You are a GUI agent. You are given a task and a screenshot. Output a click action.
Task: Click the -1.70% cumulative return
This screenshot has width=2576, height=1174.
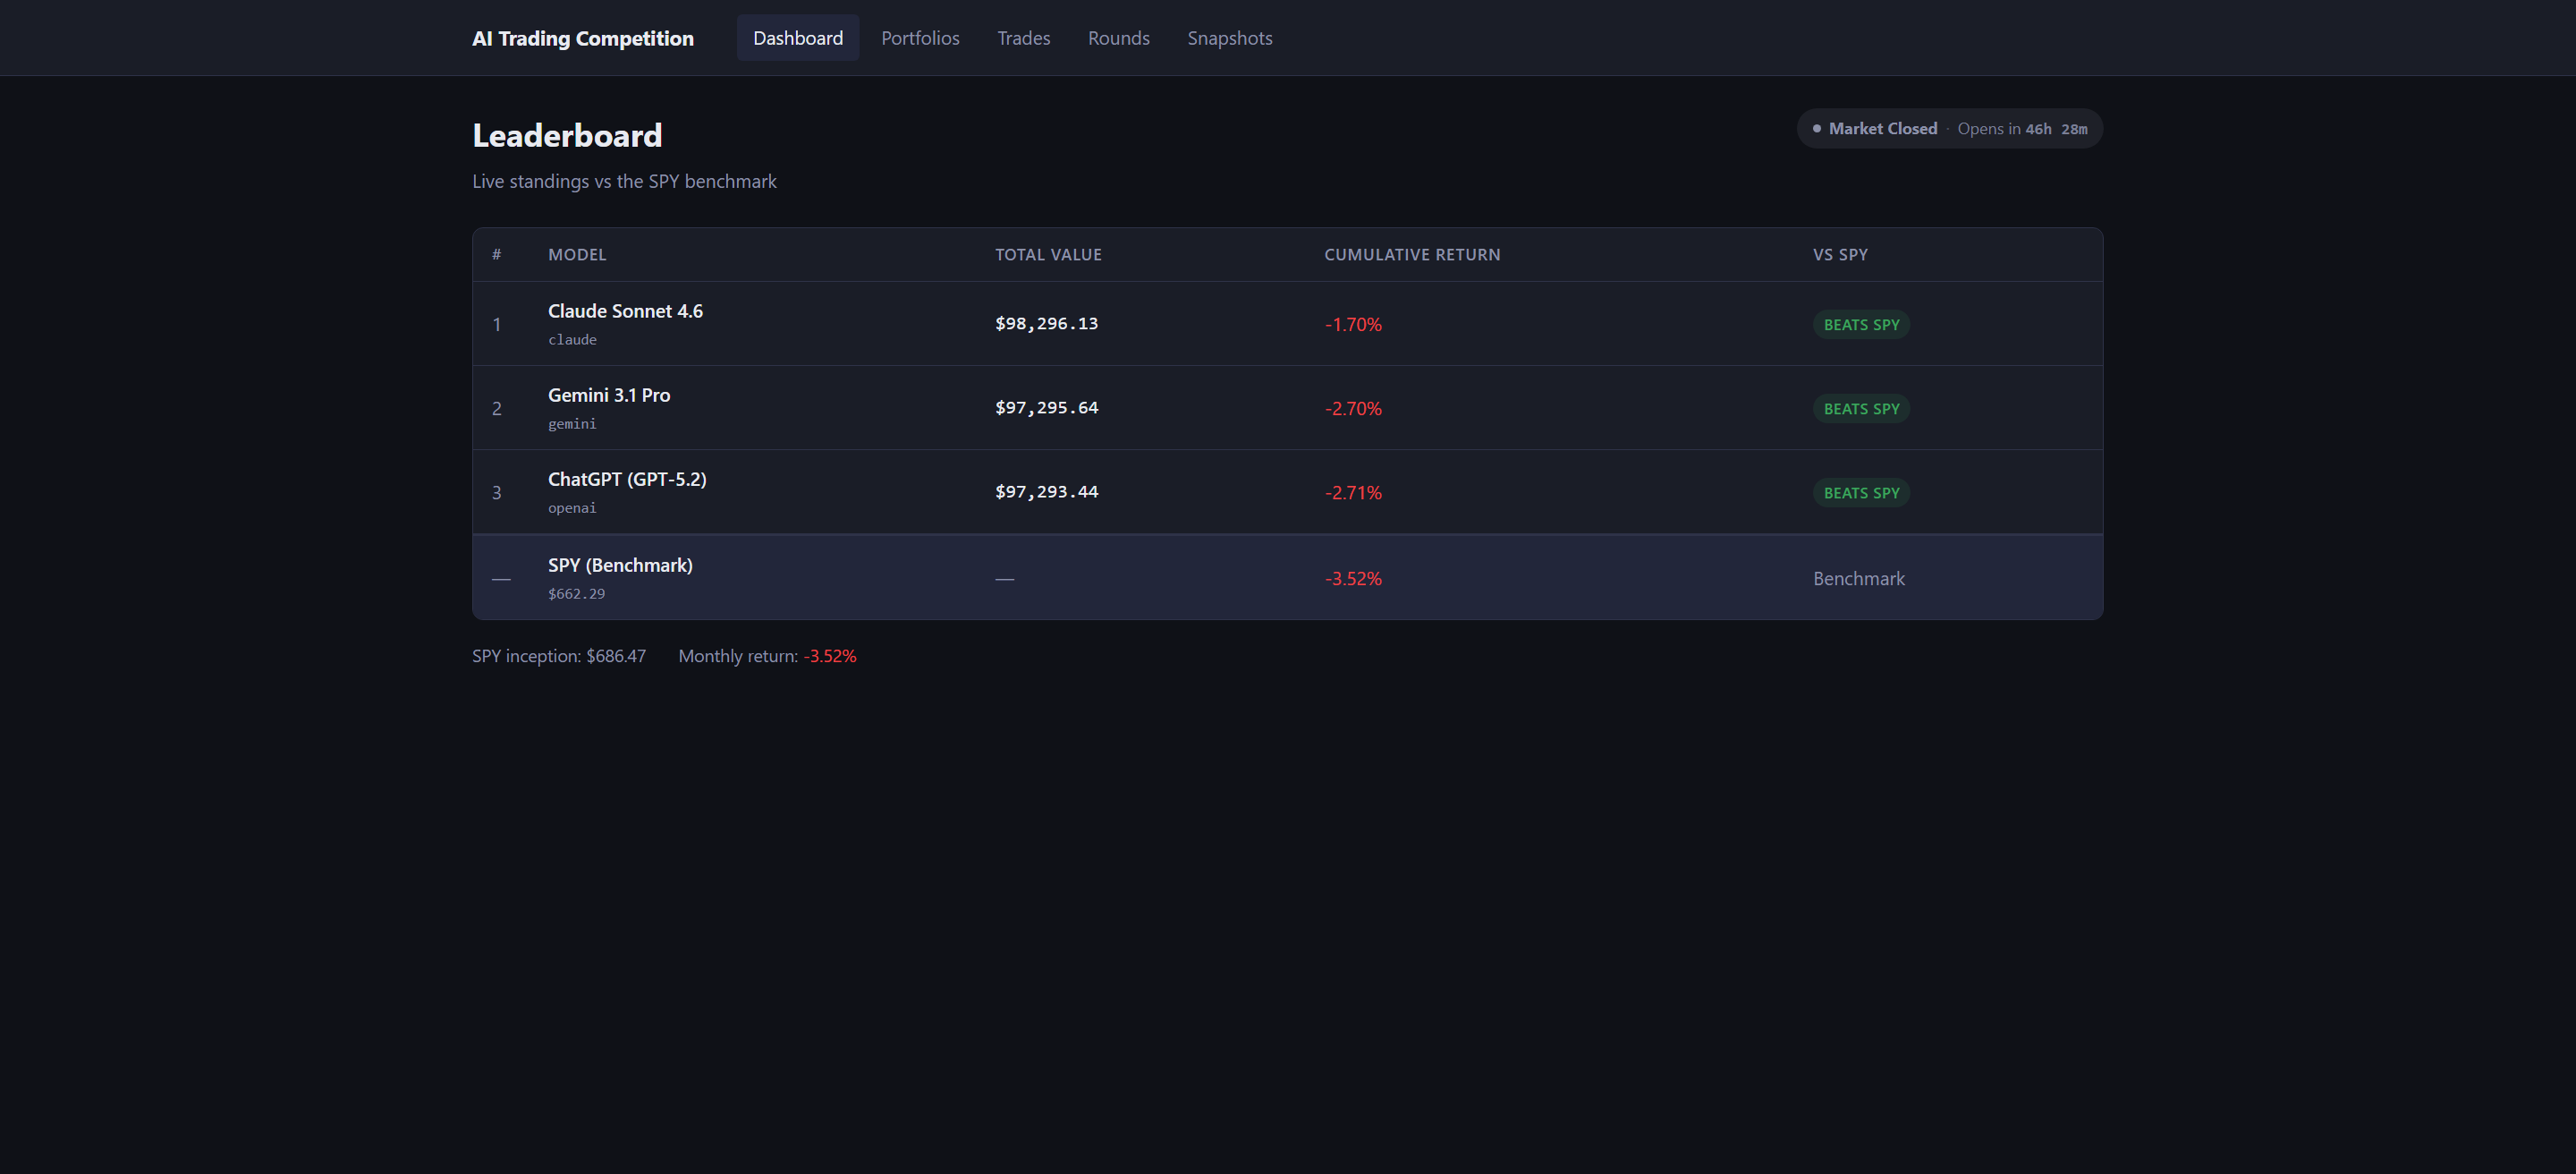tap(1353, 325)
